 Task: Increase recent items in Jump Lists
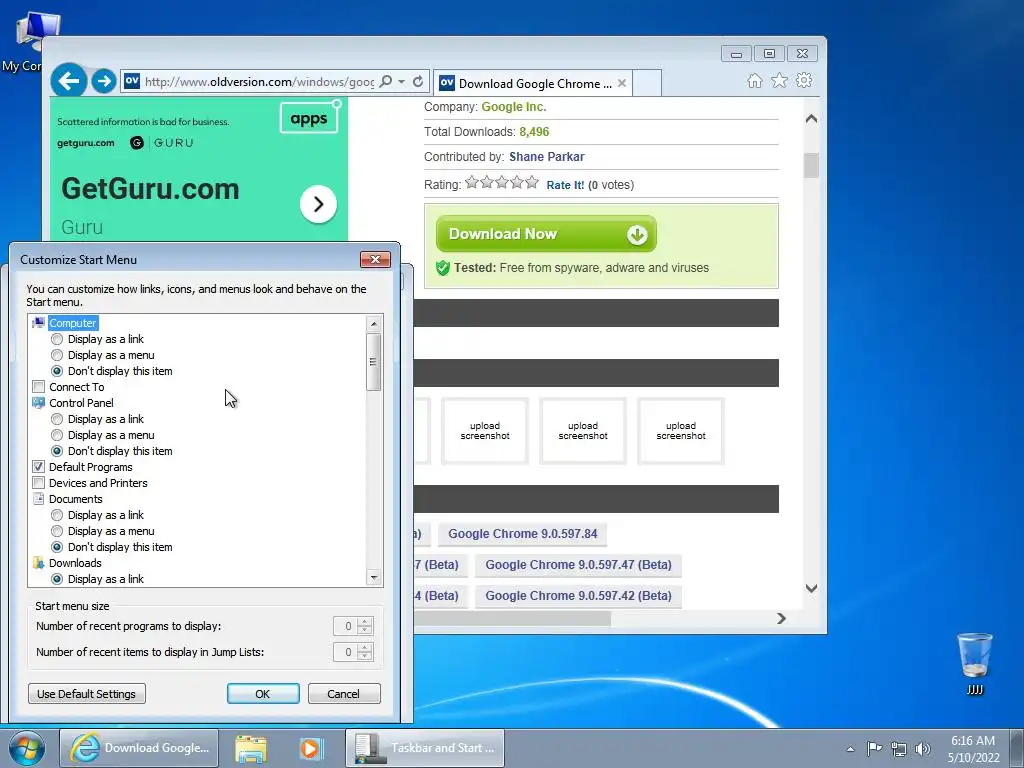(x=365, y=648)
